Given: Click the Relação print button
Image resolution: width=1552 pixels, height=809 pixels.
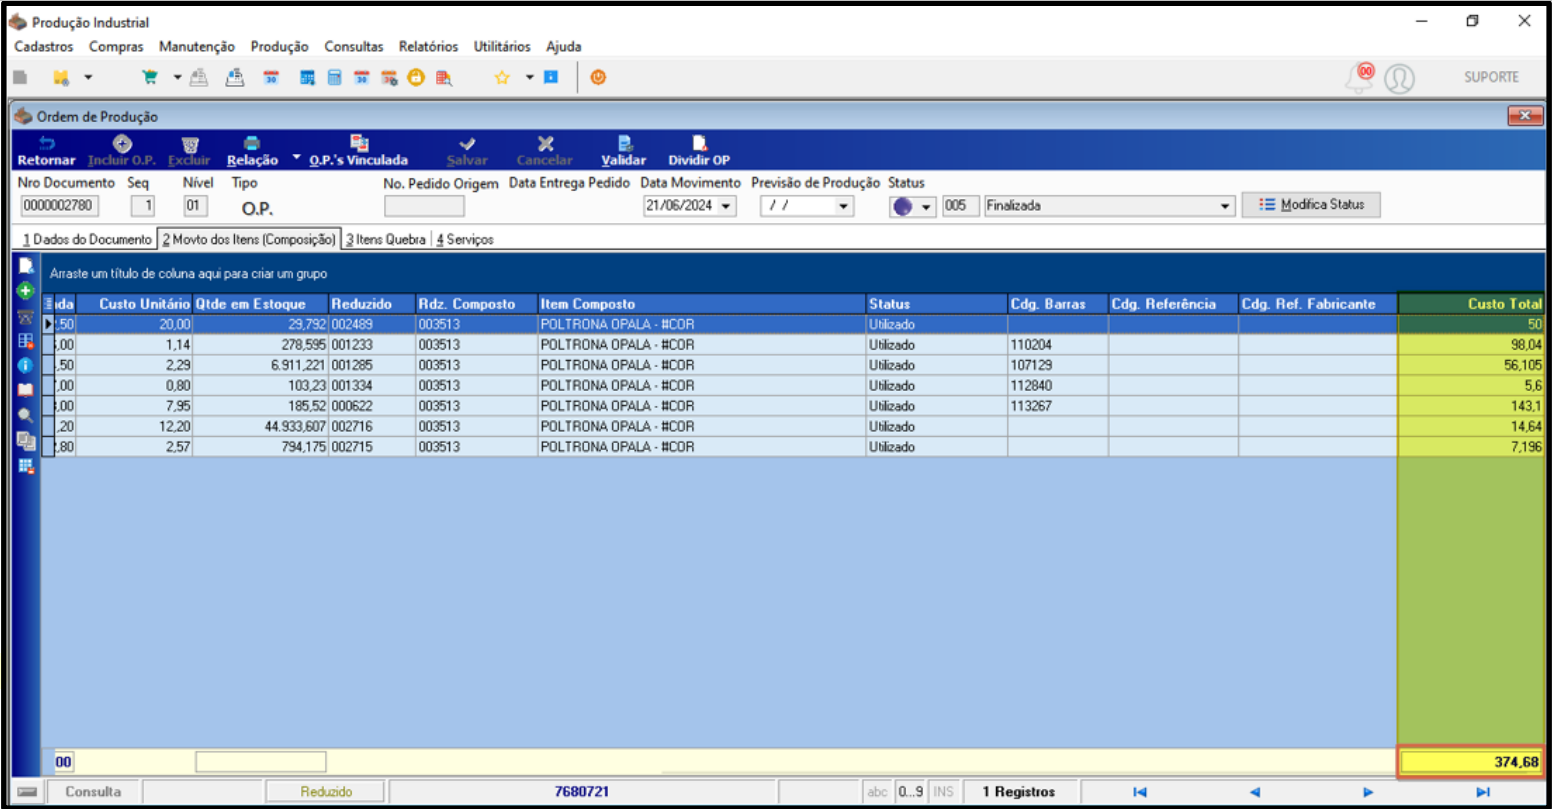Looking at the screenshot, I should tap(252, 151).
